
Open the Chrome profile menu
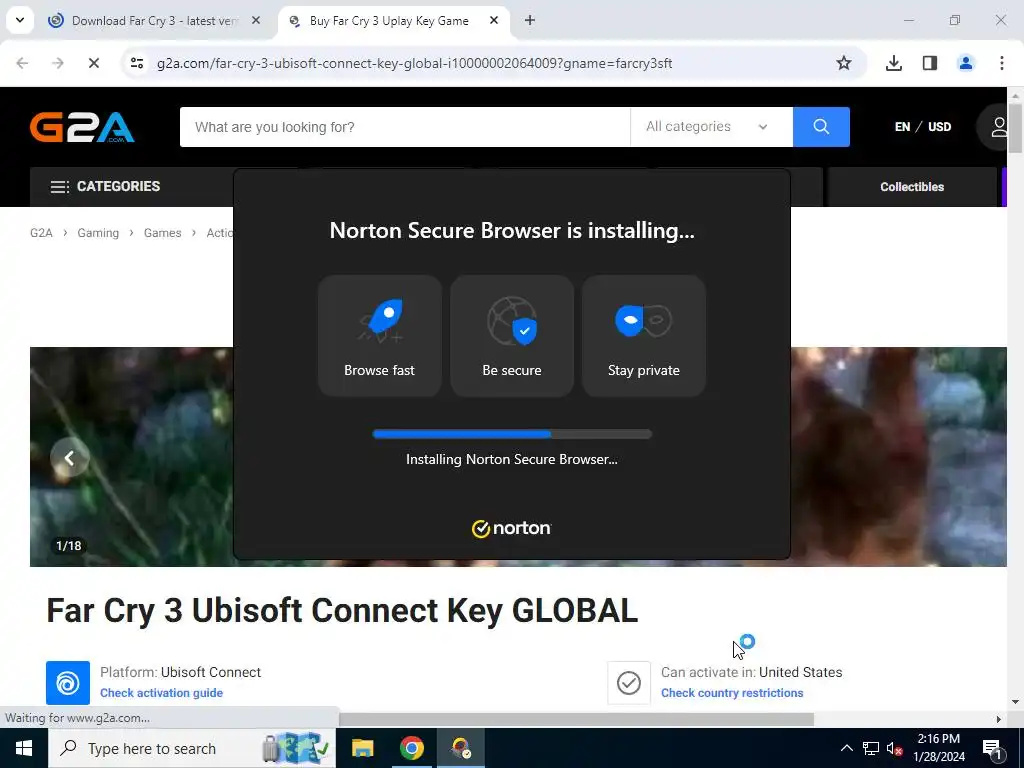point(965,63)
